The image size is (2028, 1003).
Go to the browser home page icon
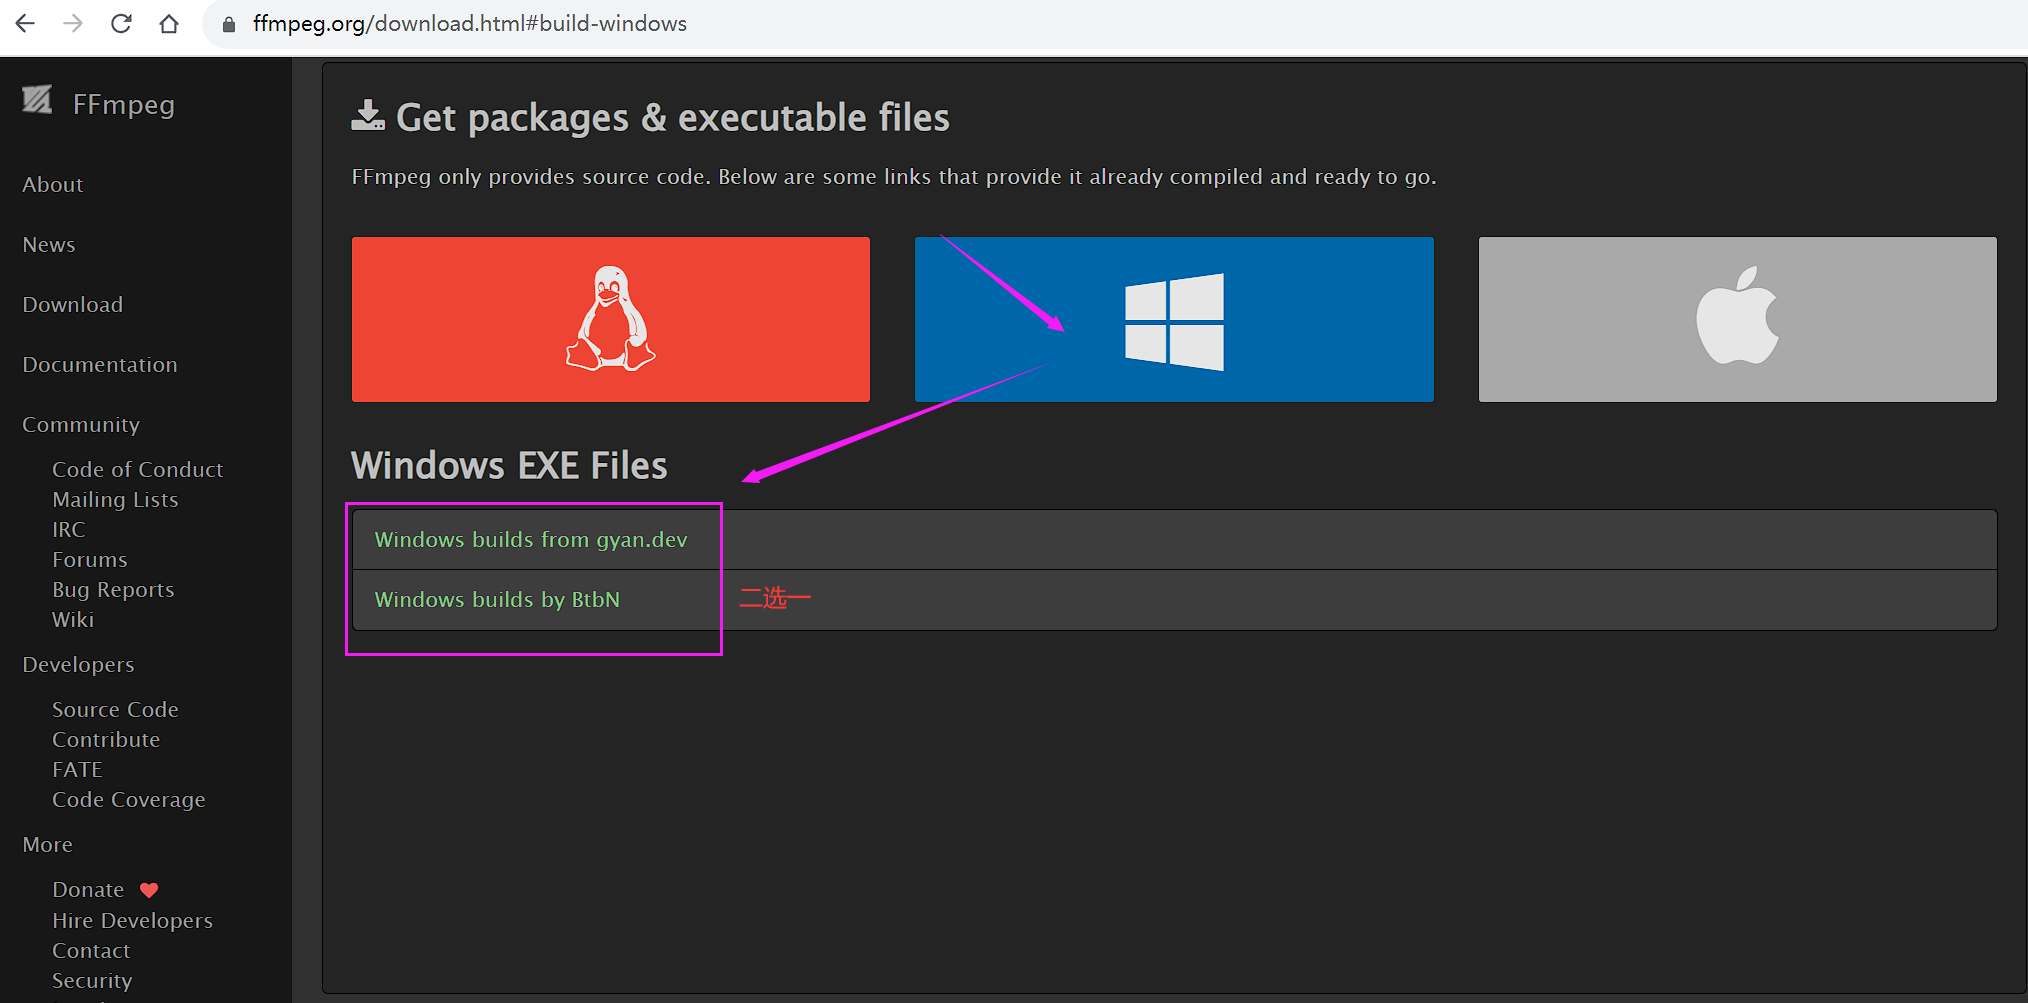tap(169, 23)
